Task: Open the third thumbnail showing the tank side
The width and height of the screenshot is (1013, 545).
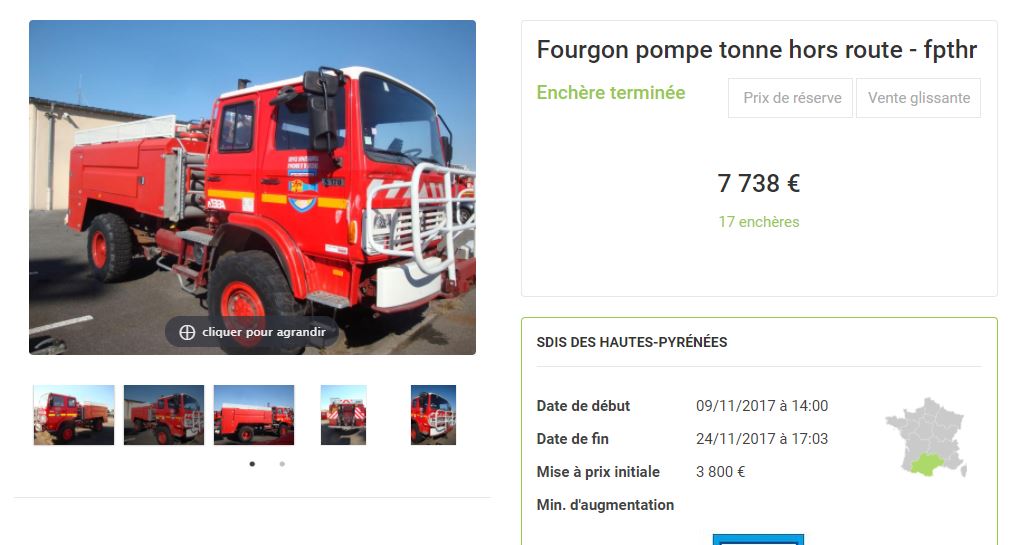Action: [254, 415]
